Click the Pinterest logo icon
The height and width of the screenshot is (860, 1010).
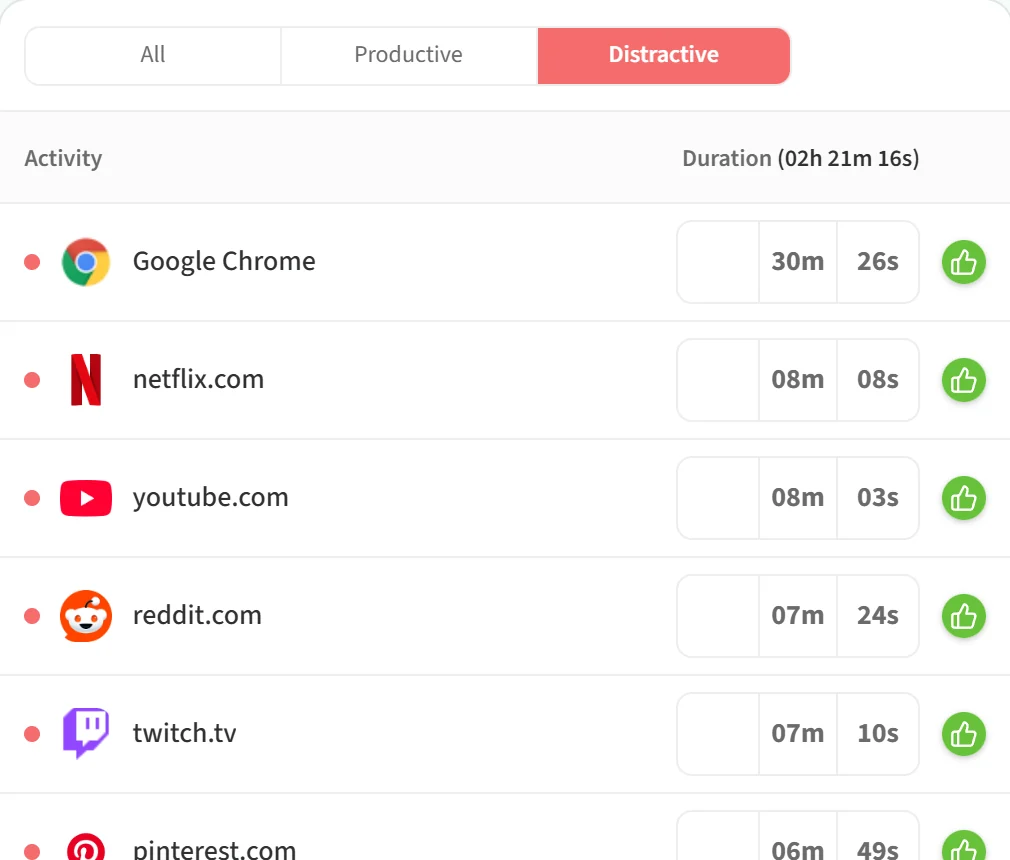[x=86, y=848]
